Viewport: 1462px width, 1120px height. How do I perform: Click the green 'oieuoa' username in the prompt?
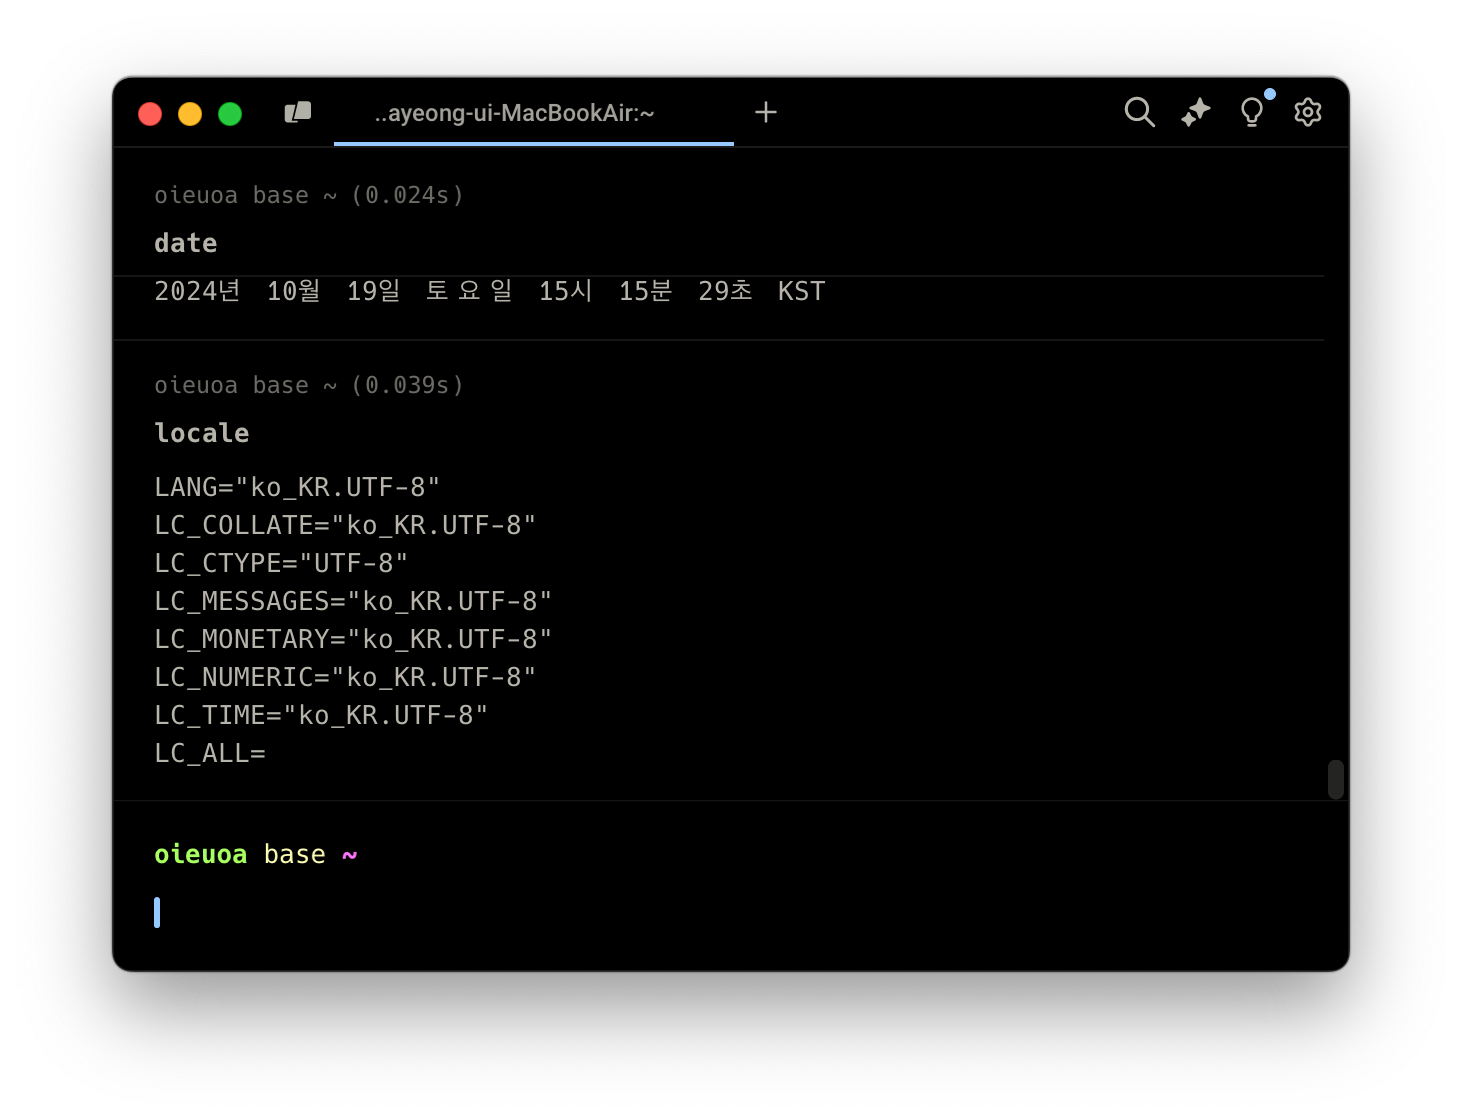200,854
